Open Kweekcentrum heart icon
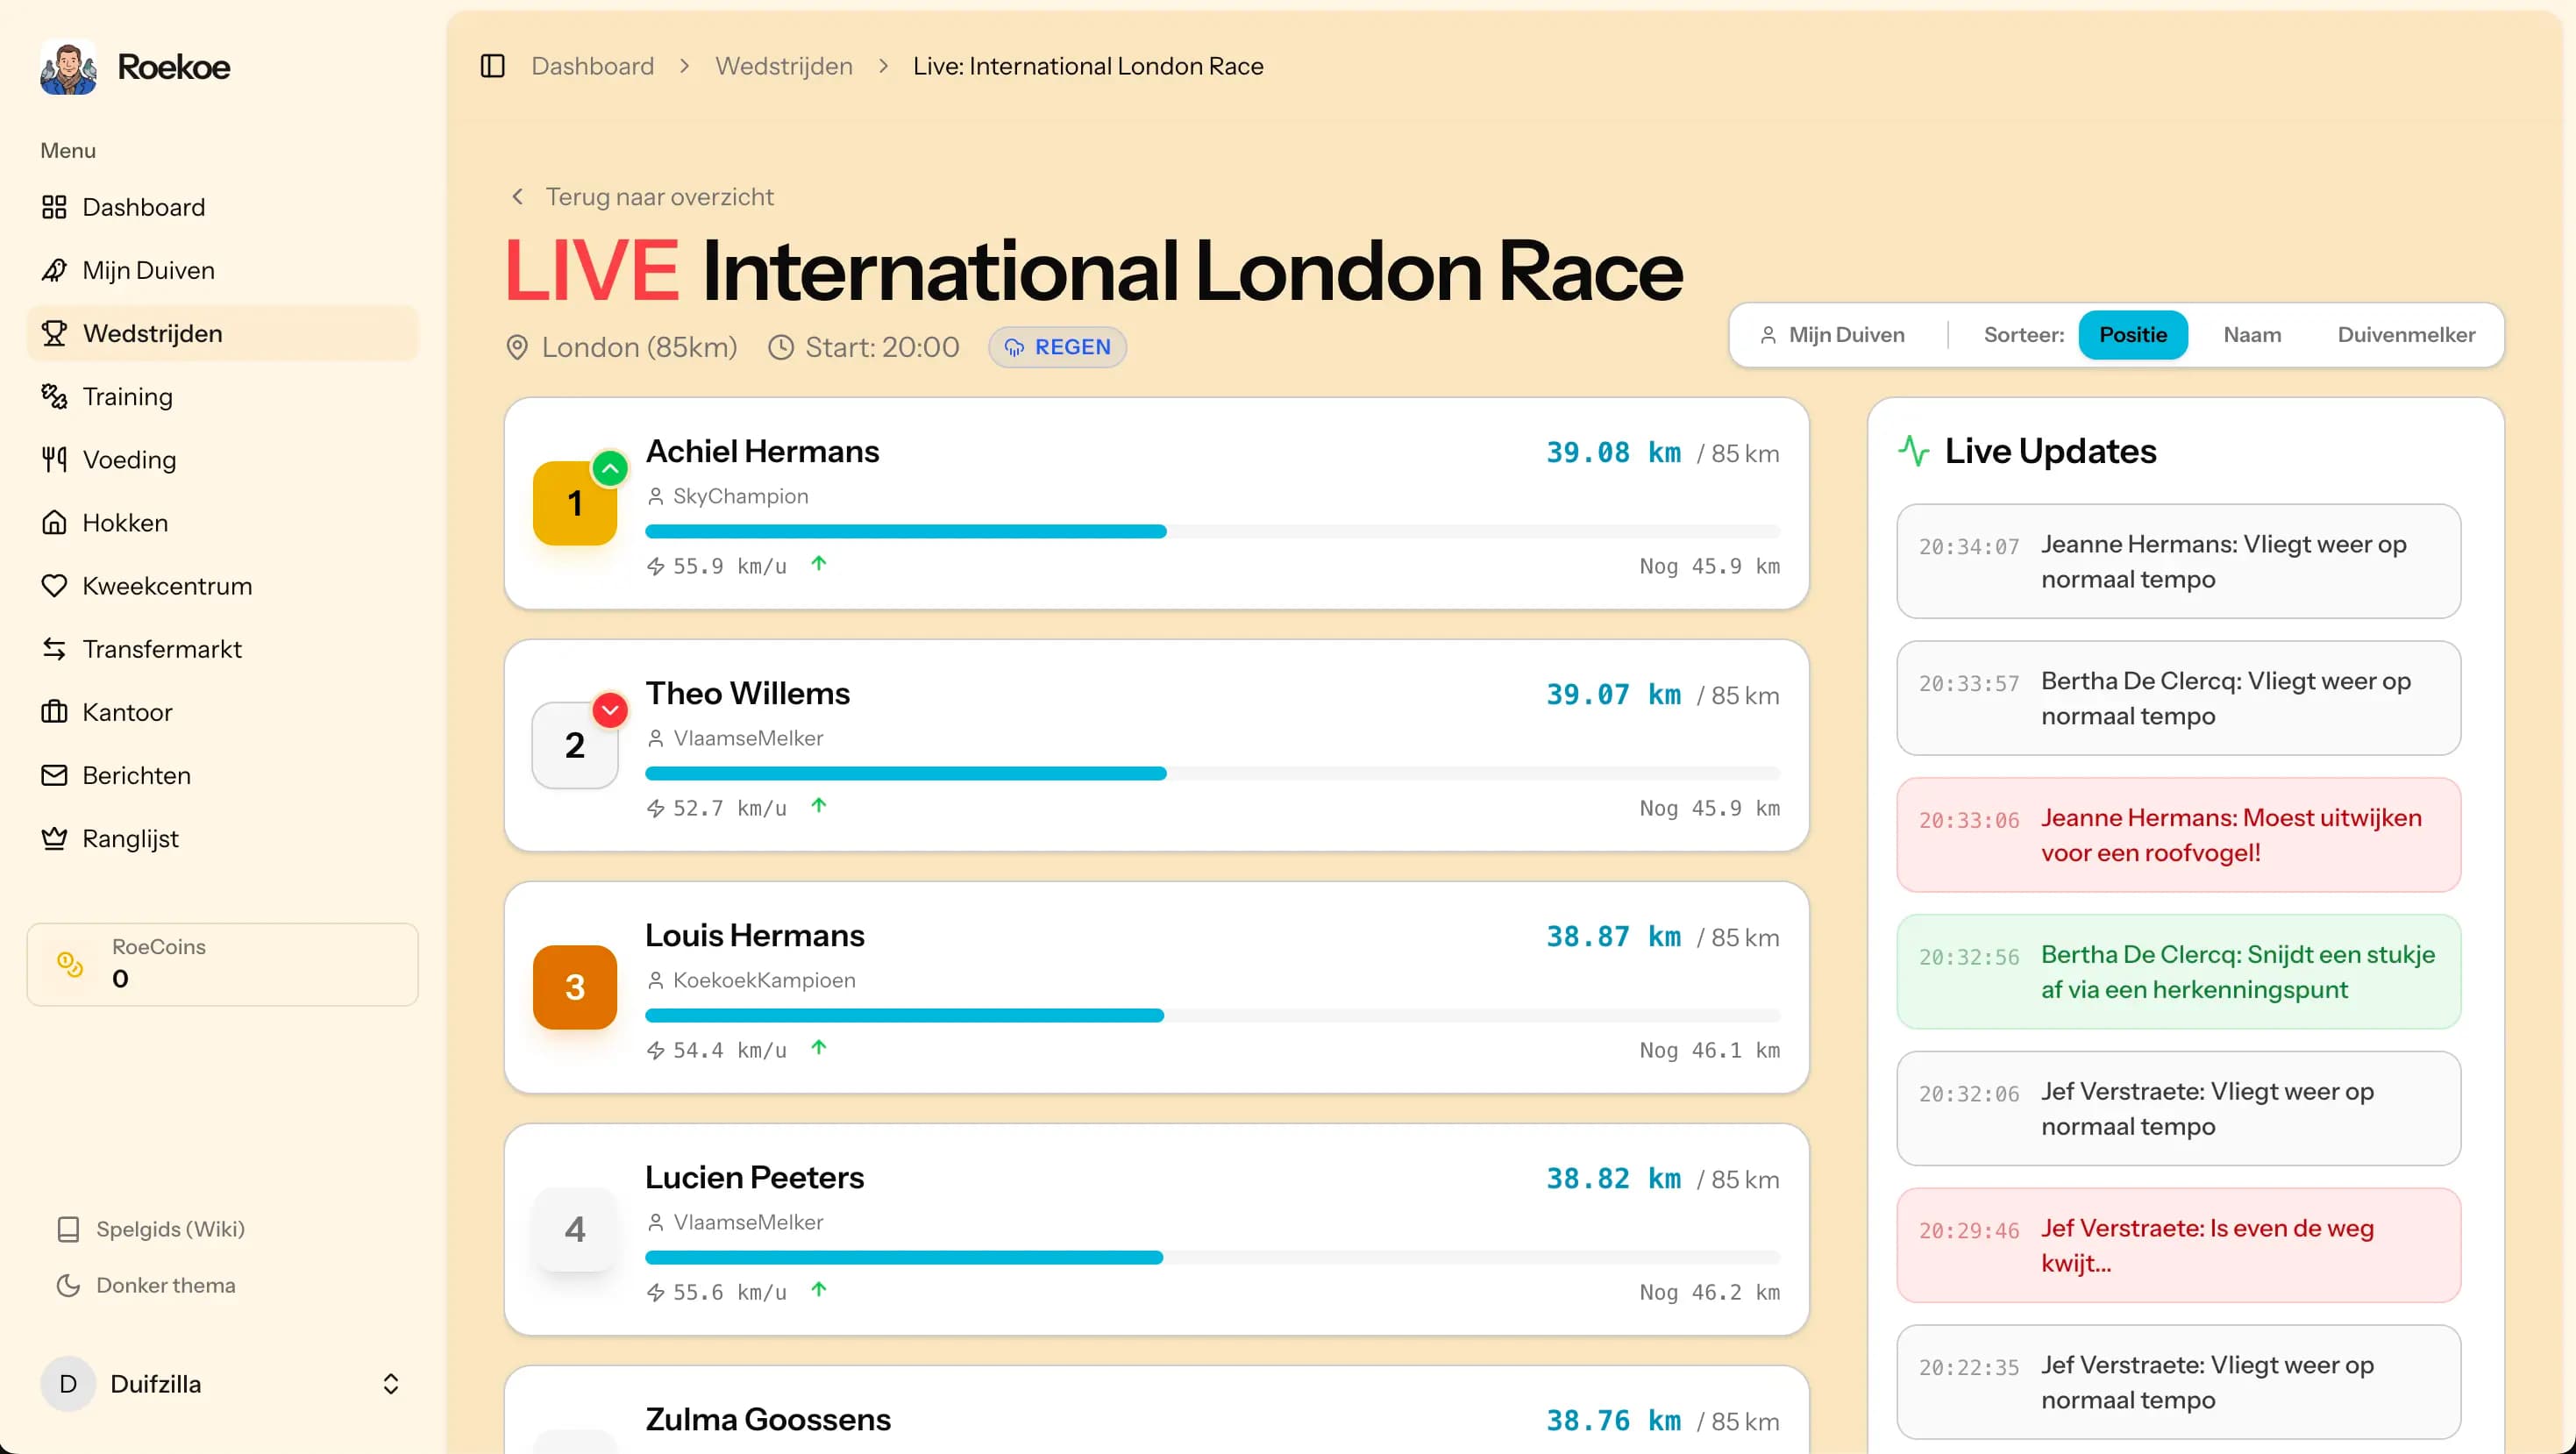The height and width of the screenshot is (1454, 2576). 54,586
